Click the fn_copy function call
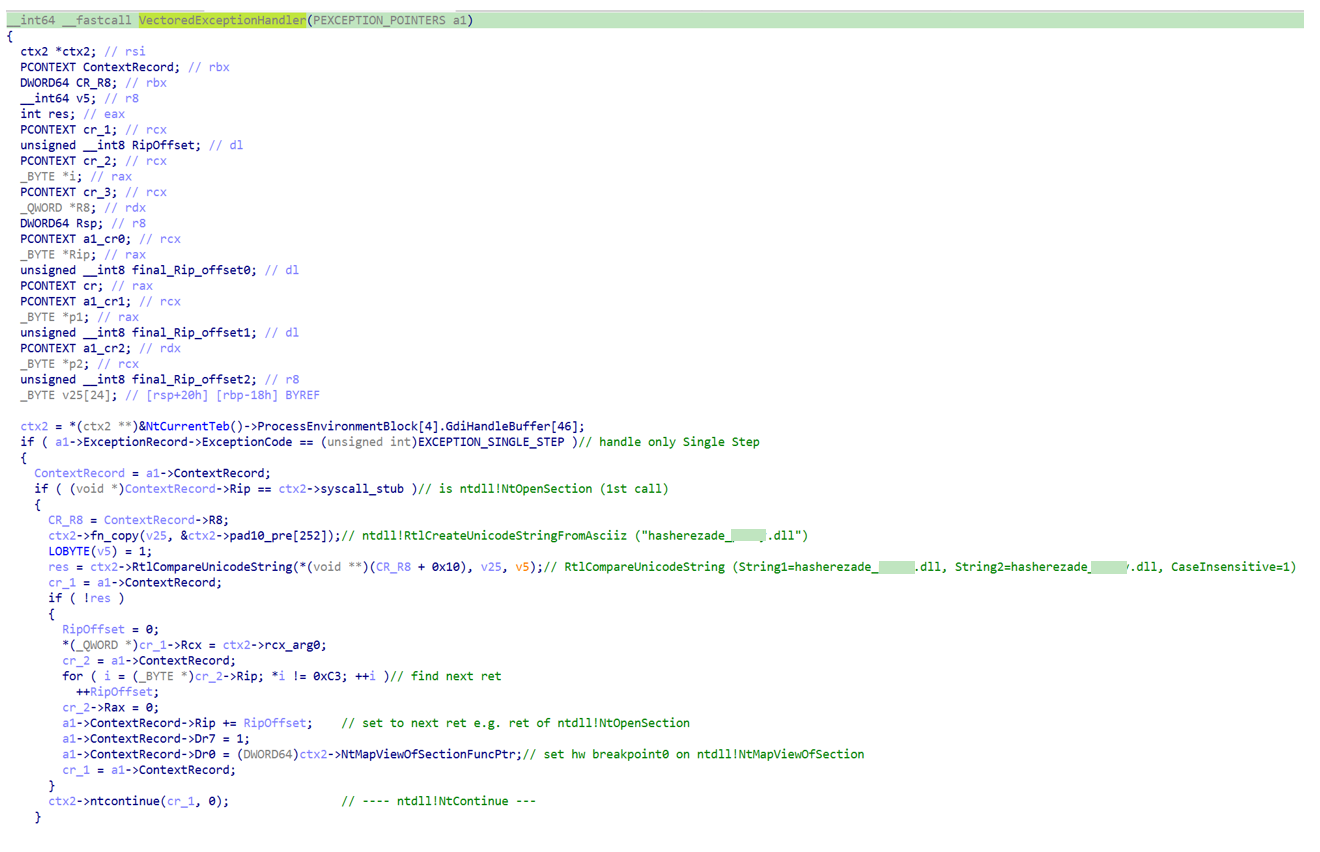1320x852 pixels. 110,536
